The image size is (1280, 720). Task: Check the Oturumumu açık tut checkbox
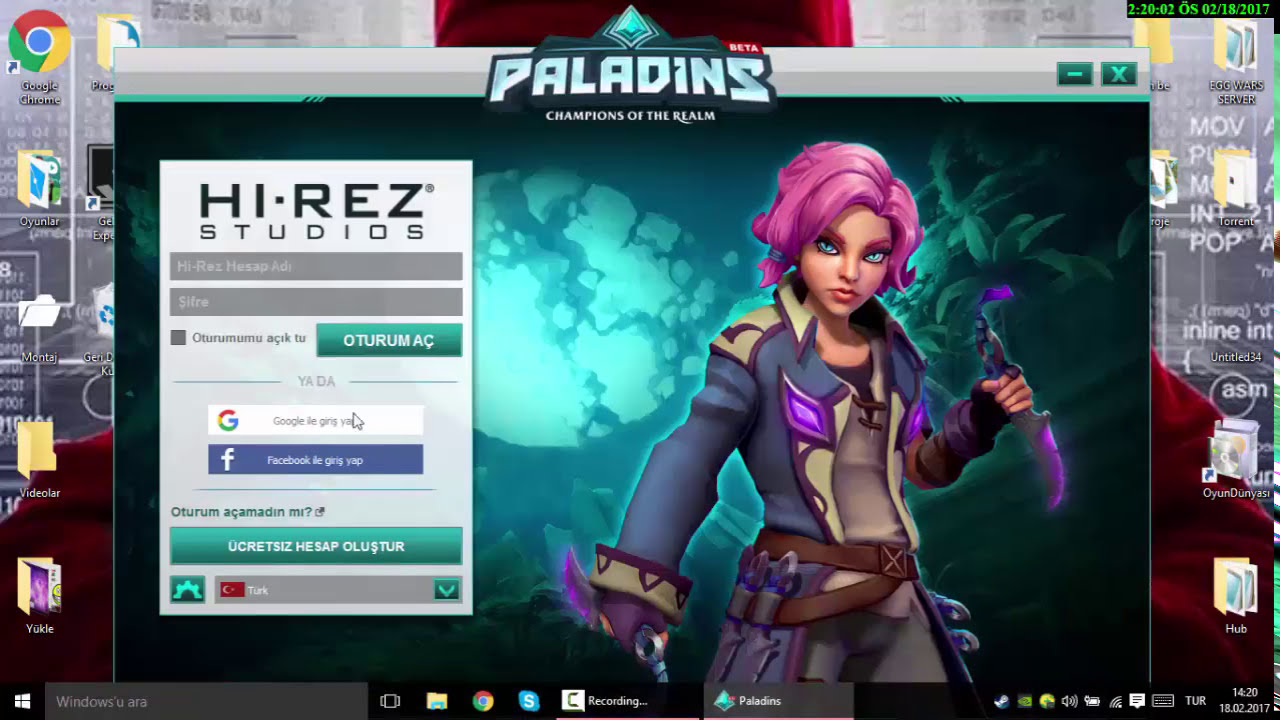pyautogui.click(x=178, y=338)
